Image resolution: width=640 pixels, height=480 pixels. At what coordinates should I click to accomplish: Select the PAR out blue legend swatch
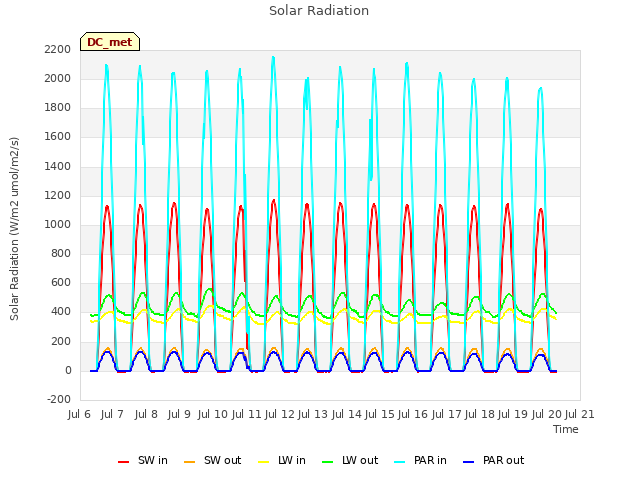(469, 462)
